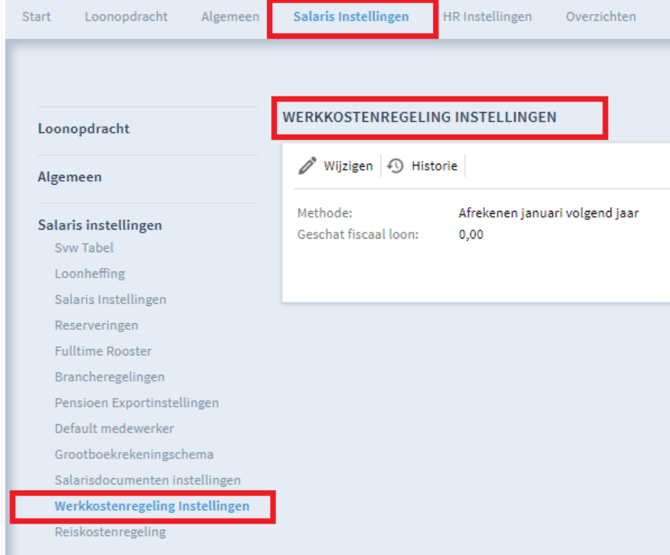
Task: Select Werkkostenregeling Instellingen in sidebar
Action: pos(152,507)
